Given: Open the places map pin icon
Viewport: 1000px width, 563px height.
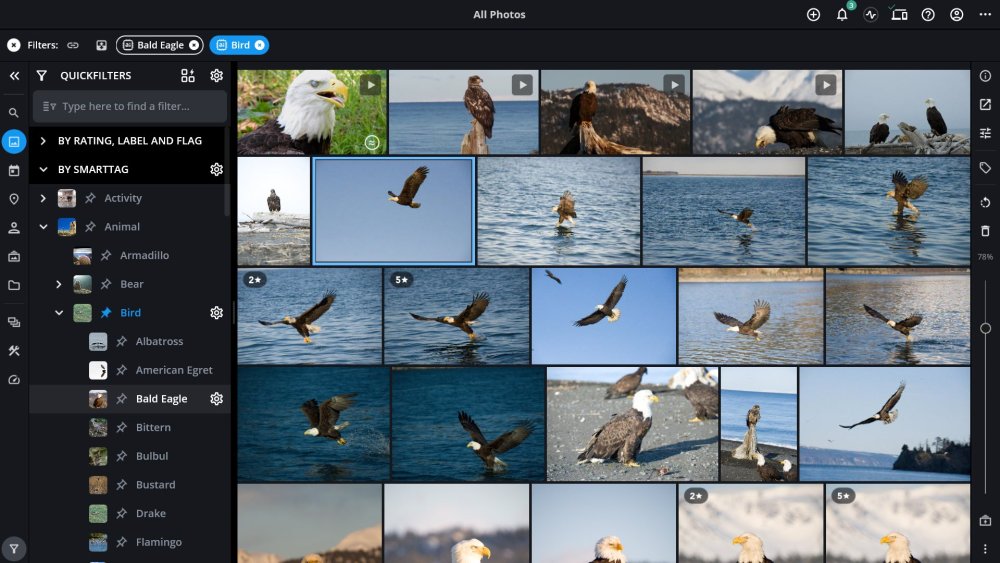Looking at the screenshot, I should (x=14, y=200).
